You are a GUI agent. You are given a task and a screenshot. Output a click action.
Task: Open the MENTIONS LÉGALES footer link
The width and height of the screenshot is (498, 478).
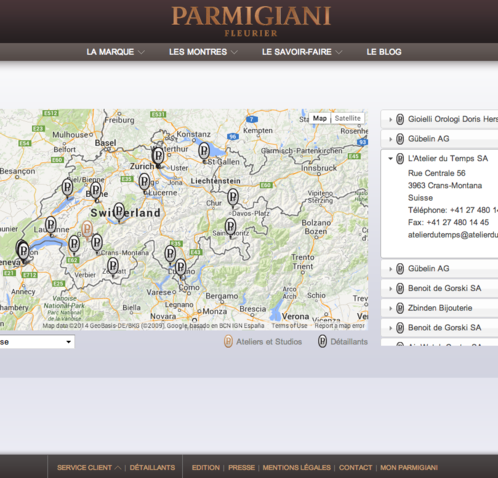[297, 468]
